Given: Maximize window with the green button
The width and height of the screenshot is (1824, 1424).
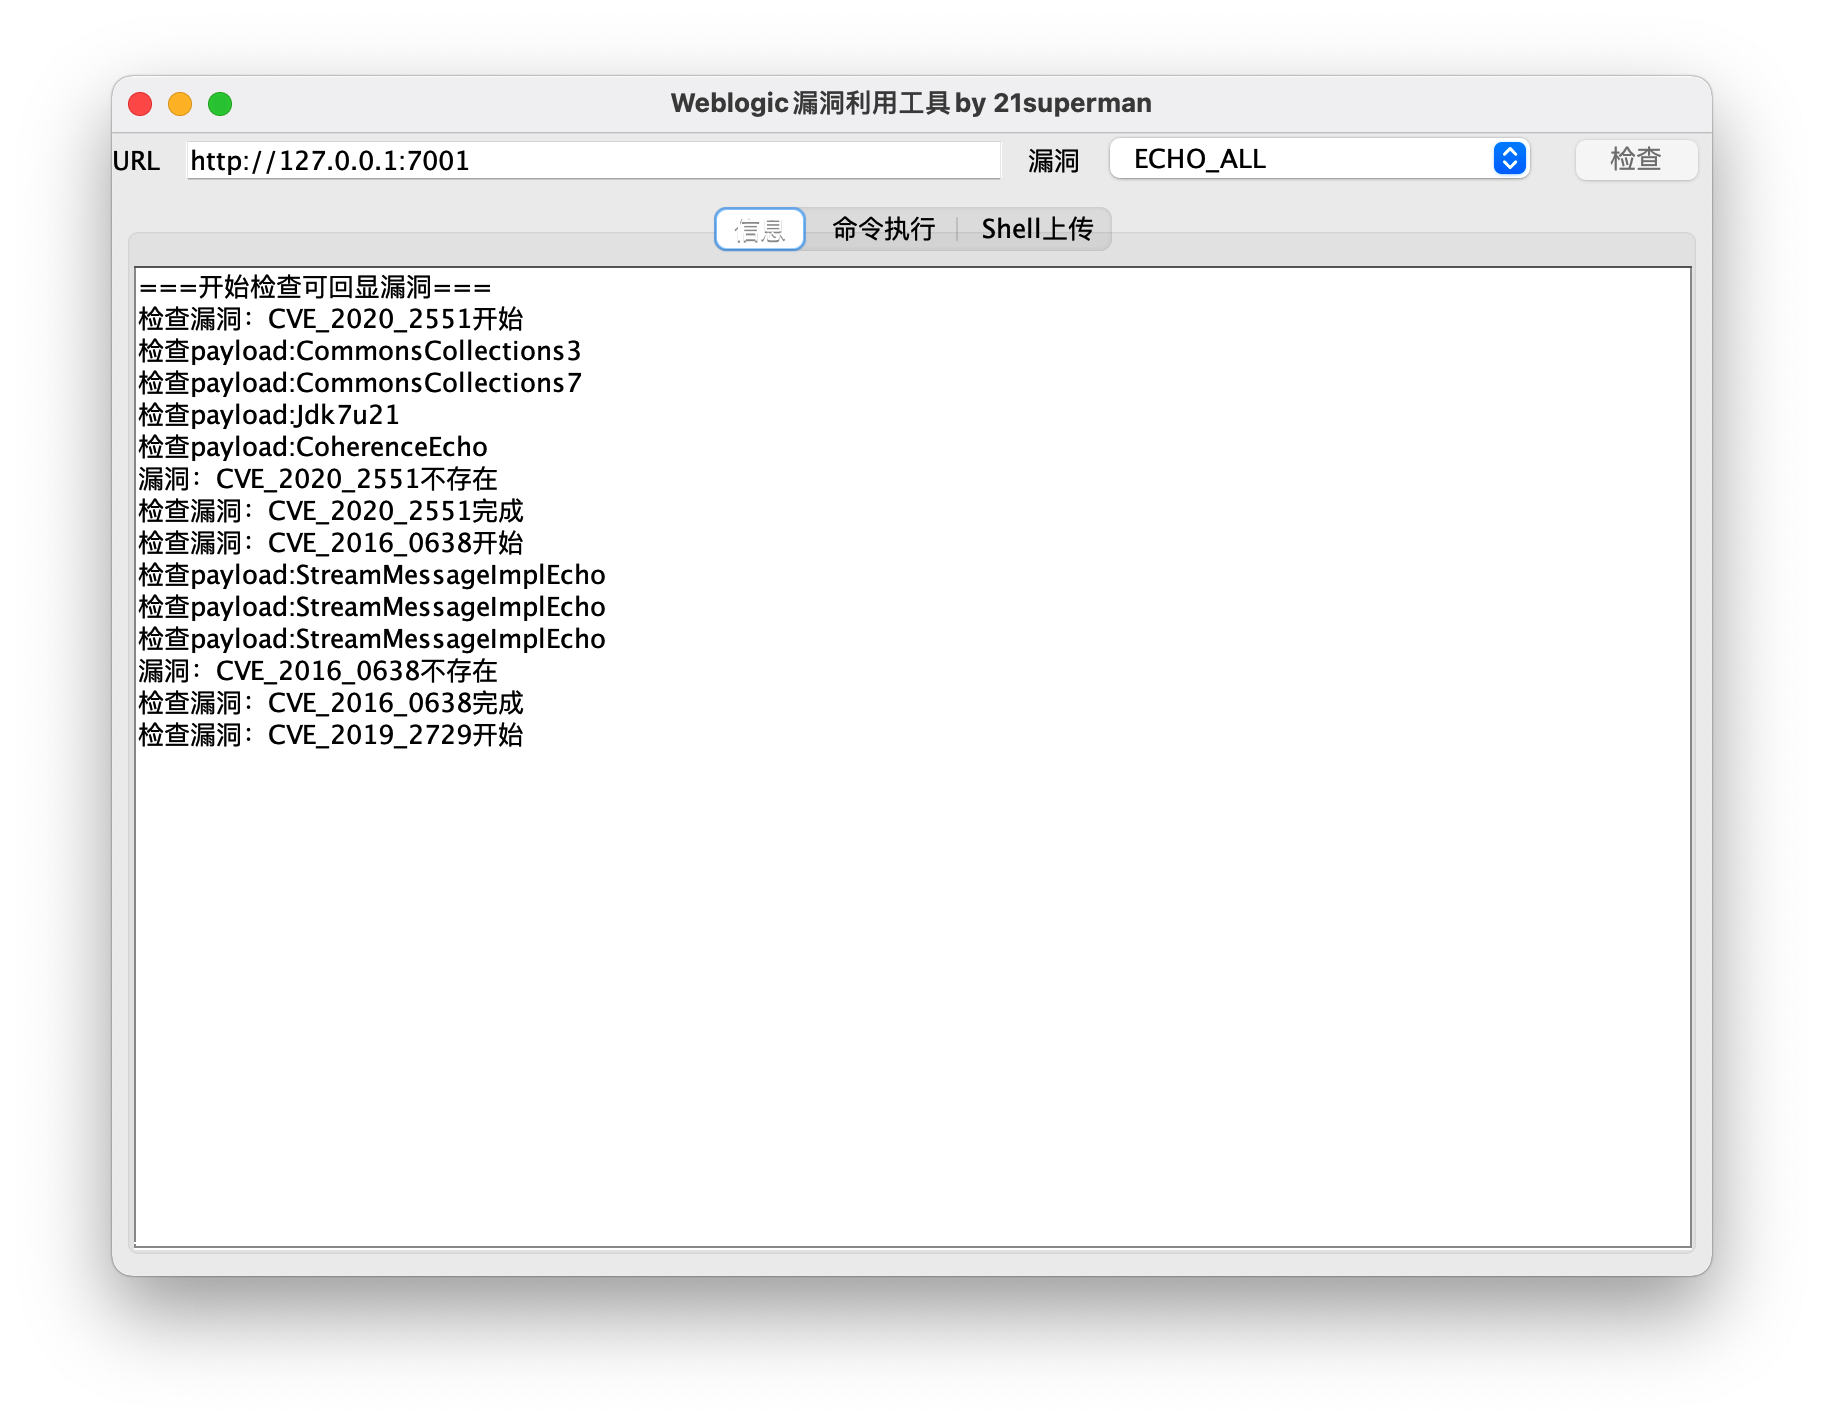Looking at the screenshot, I should point(220,104).
